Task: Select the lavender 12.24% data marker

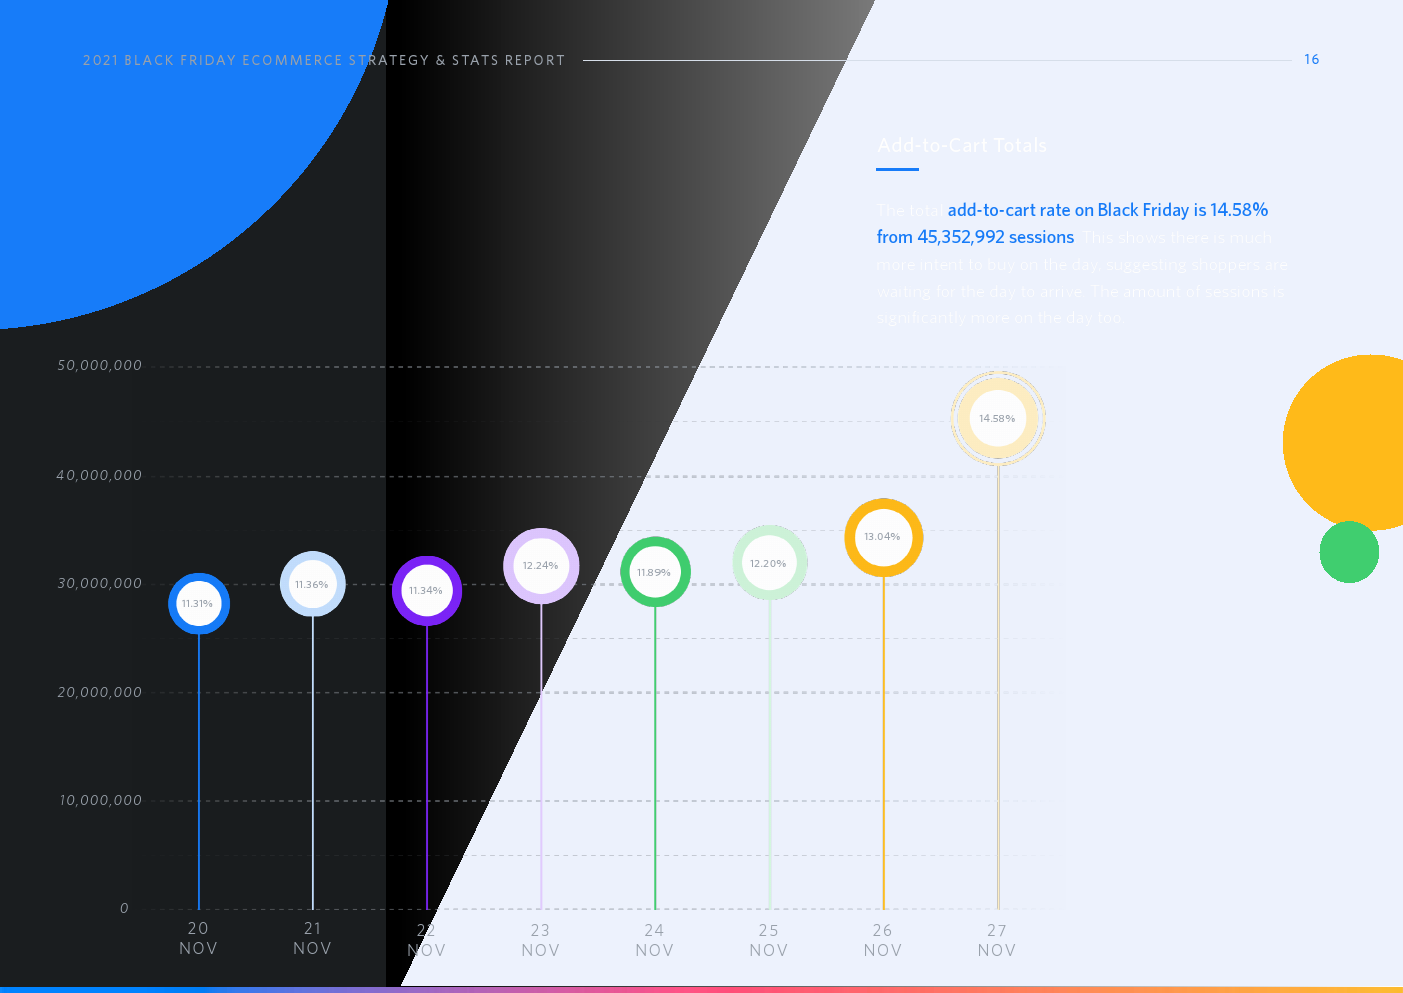Action: [x=541, y=566]
